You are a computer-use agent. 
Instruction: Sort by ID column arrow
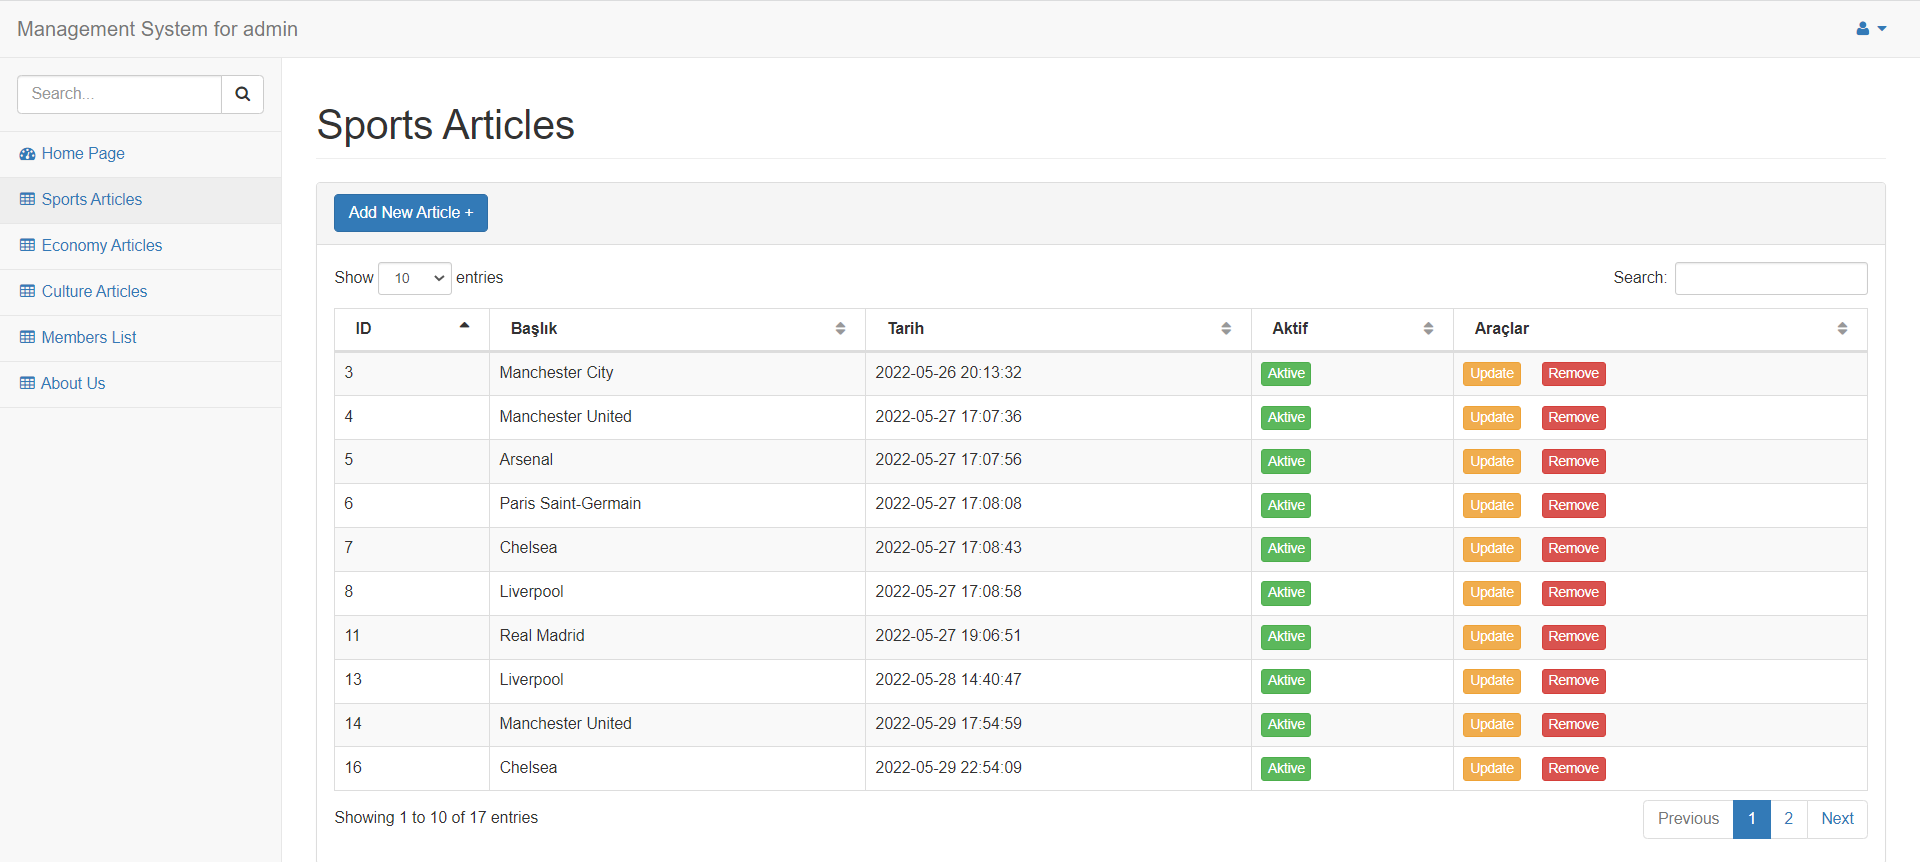464,326
